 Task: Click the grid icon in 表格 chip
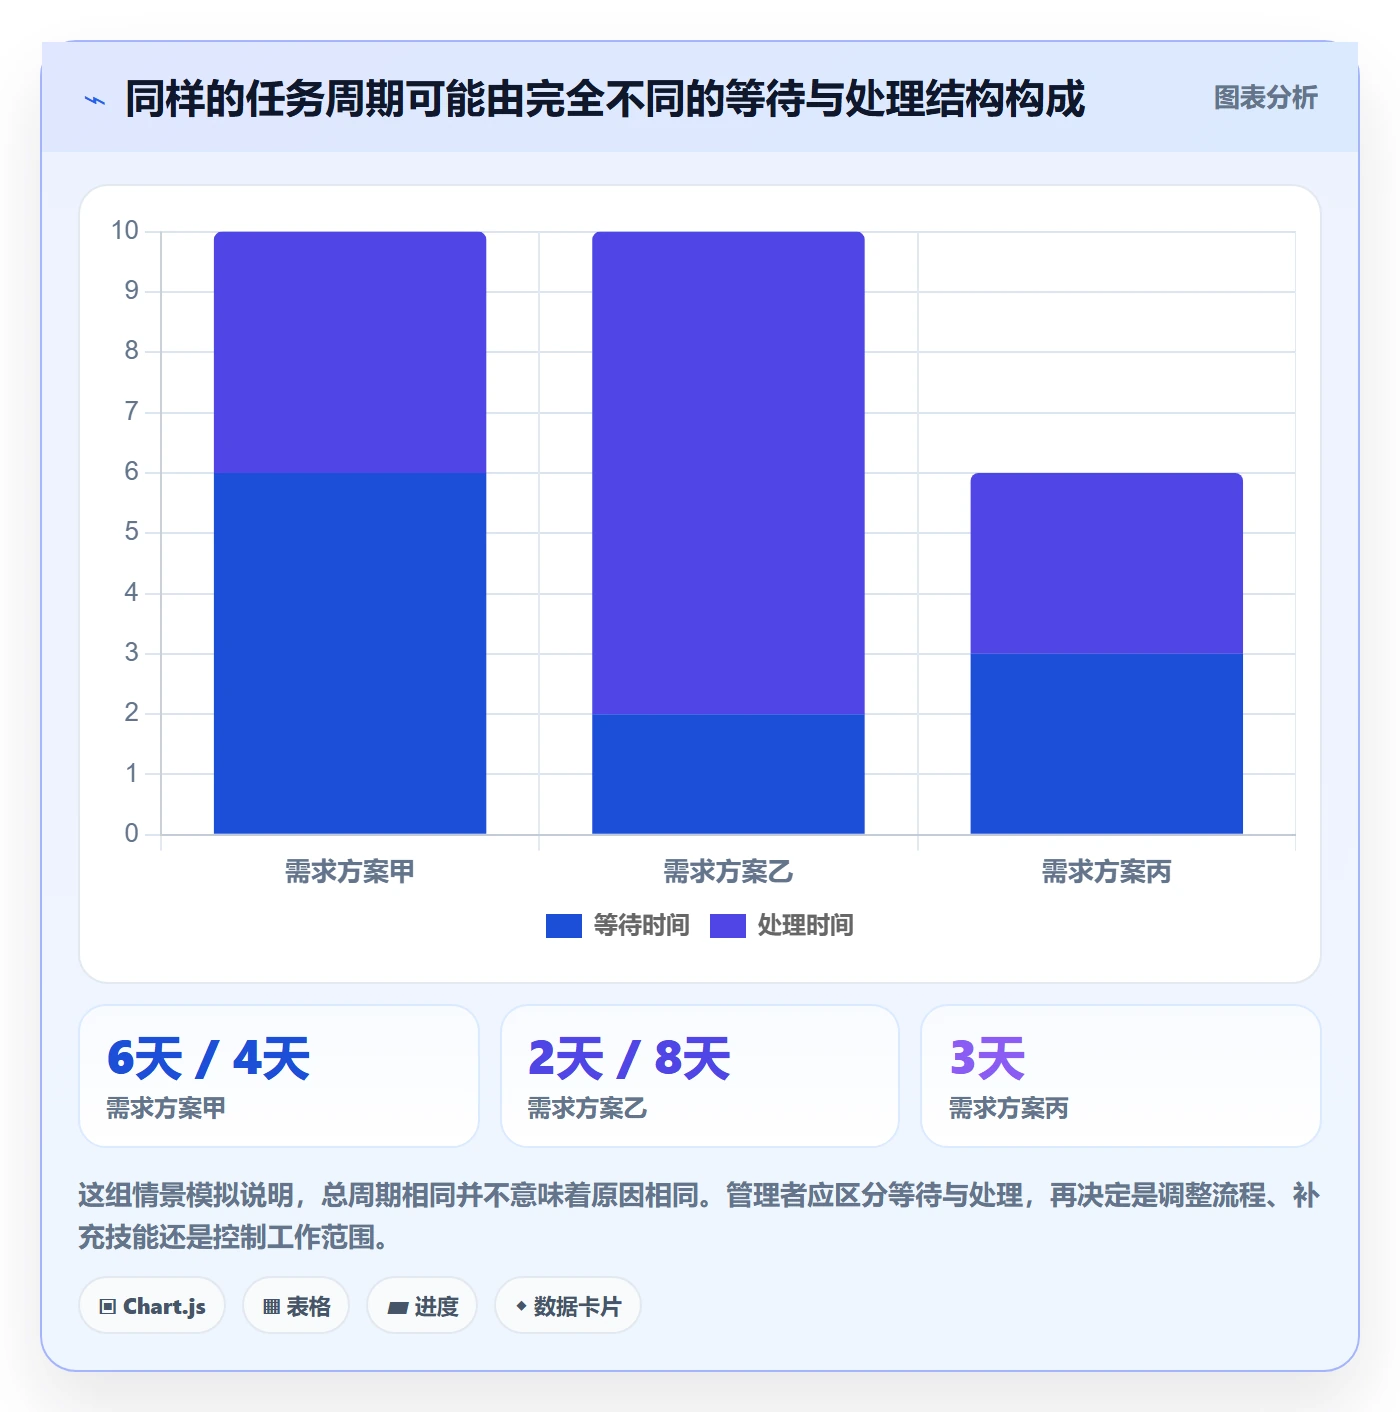(271, 1307)
